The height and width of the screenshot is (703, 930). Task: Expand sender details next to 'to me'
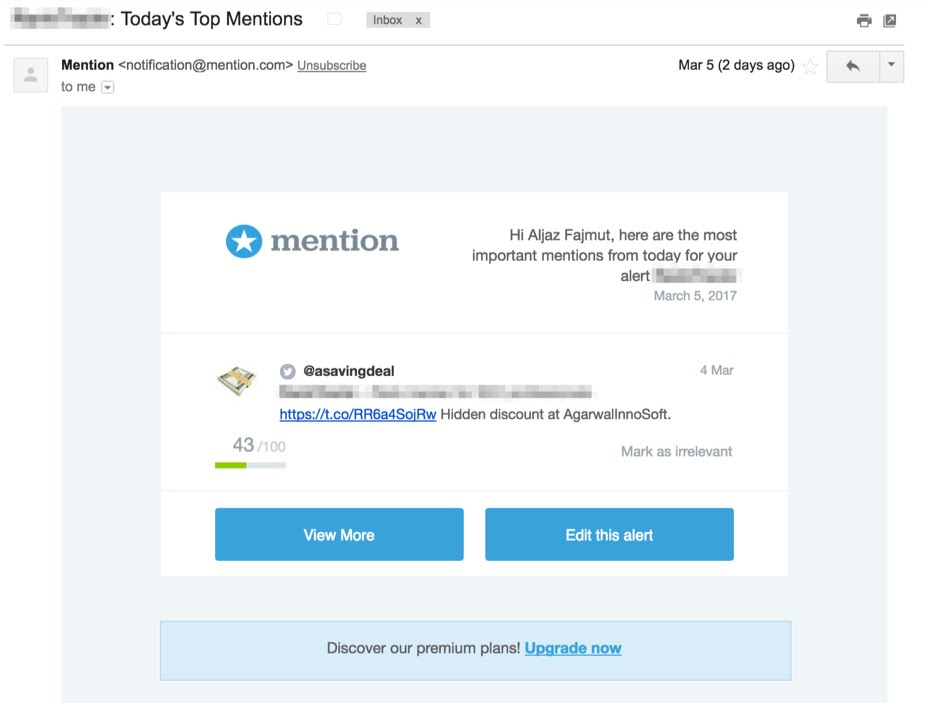[x=105, y=86]
